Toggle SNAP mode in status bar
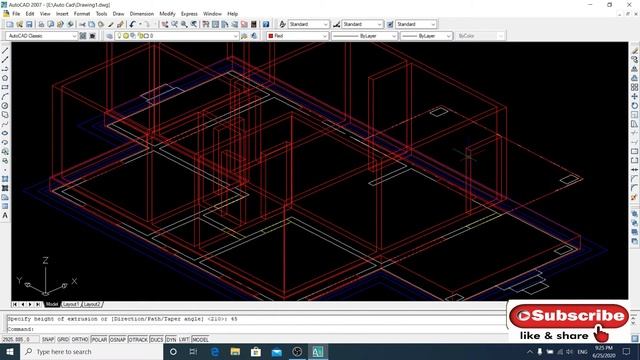This screenshot has width=640, height=360. click(x=48, y=339)
